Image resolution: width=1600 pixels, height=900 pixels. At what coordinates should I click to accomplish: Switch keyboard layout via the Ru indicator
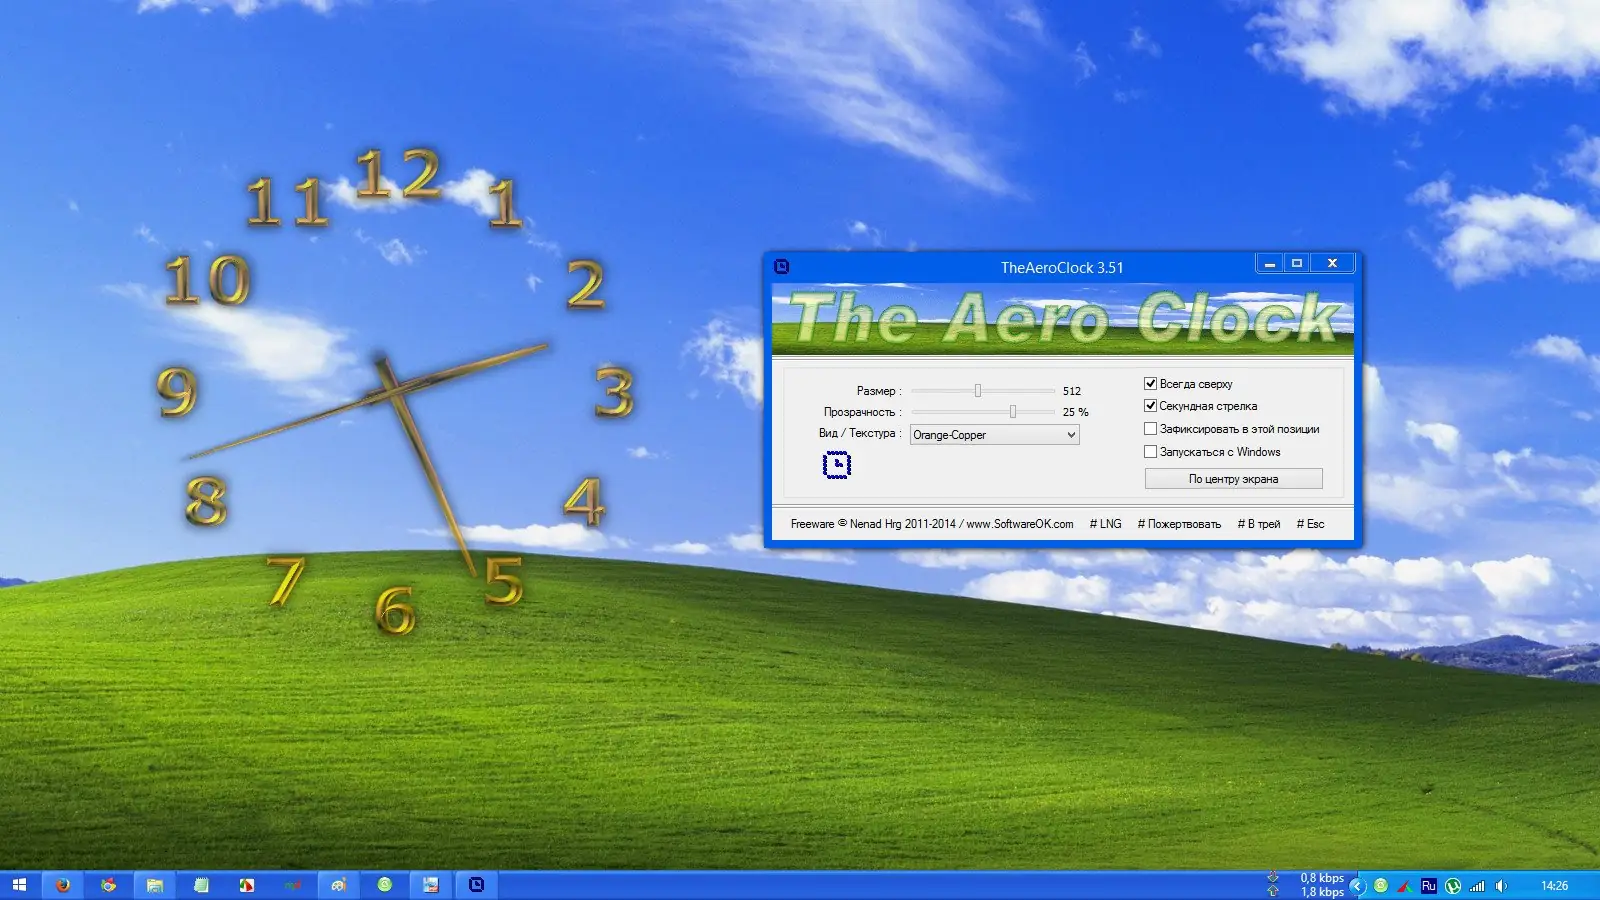tap(1428, 886)
